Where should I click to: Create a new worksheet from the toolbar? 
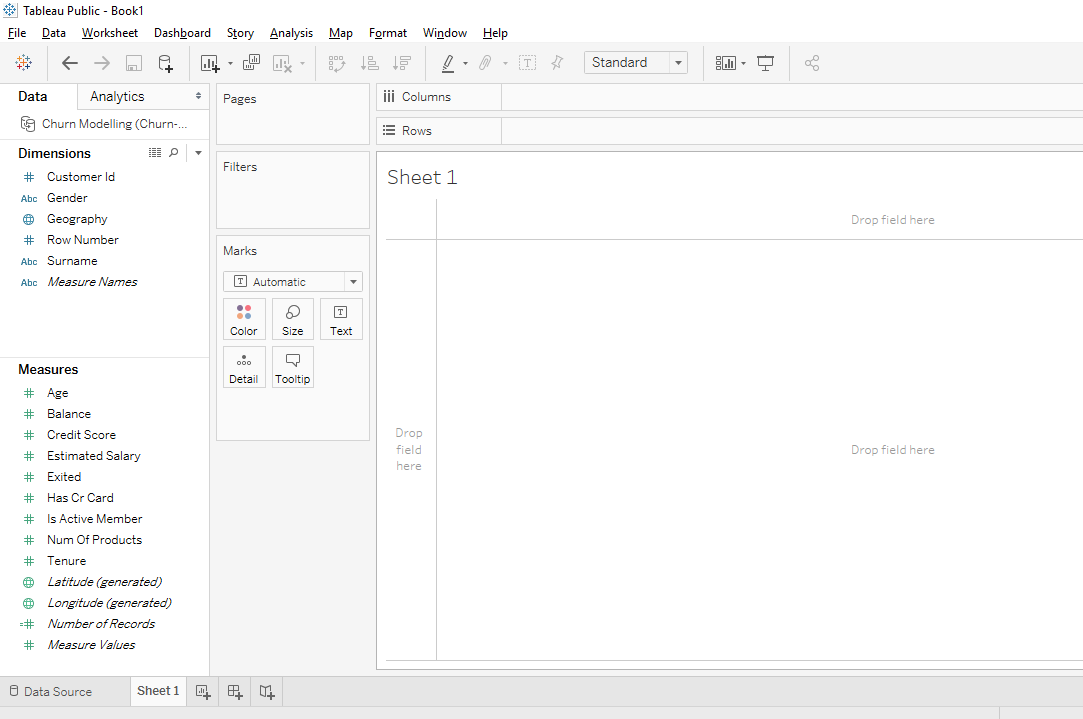tap(208, 62)
